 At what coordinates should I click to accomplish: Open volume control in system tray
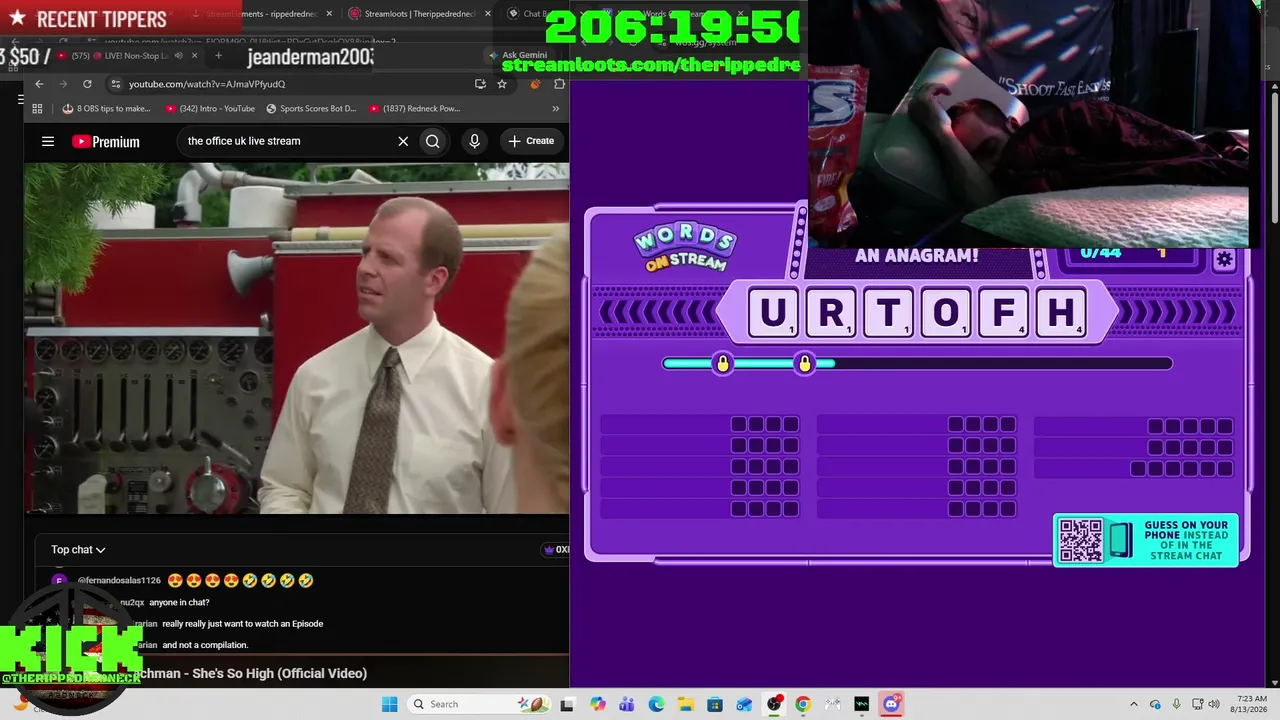[1216, 704]
